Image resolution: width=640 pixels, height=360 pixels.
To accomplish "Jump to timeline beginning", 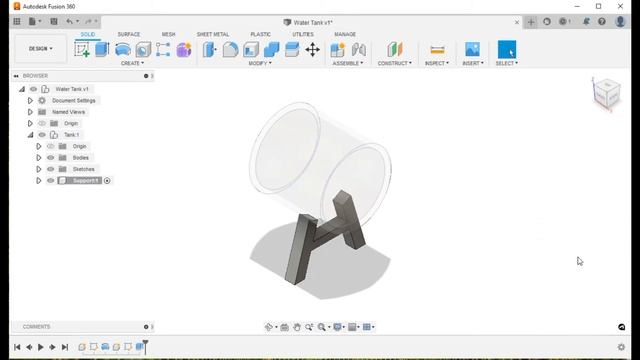I will point(17,347).
